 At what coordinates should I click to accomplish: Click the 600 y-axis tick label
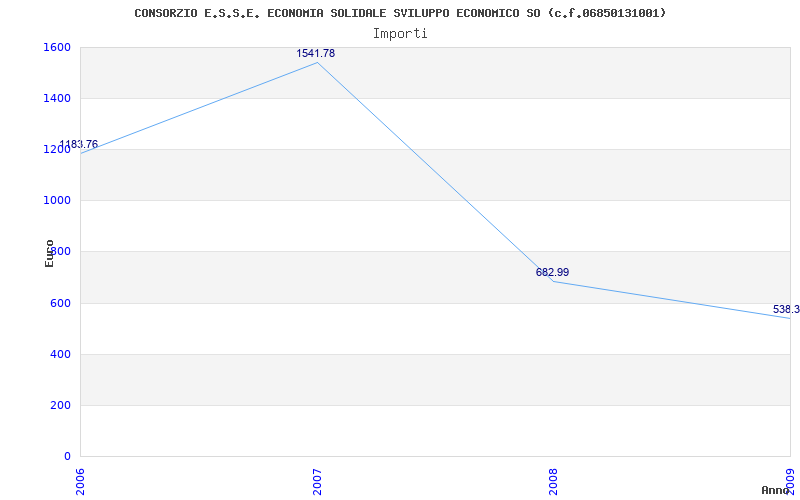(x=60, y=303)
